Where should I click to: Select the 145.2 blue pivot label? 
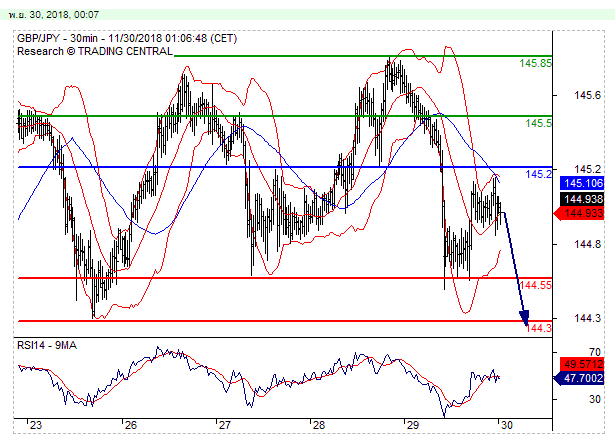click(539, 174)
